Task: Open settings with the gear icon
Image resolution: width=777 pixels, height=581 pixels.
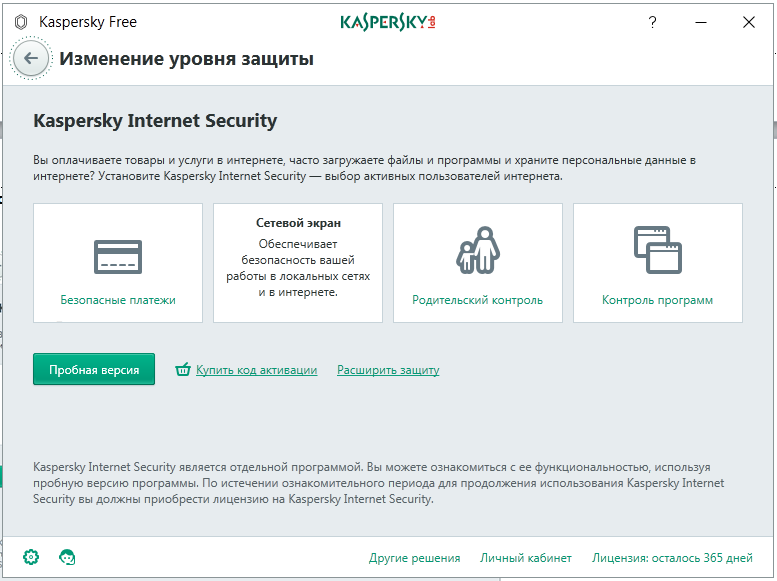Action: click(x=31, y=557)
